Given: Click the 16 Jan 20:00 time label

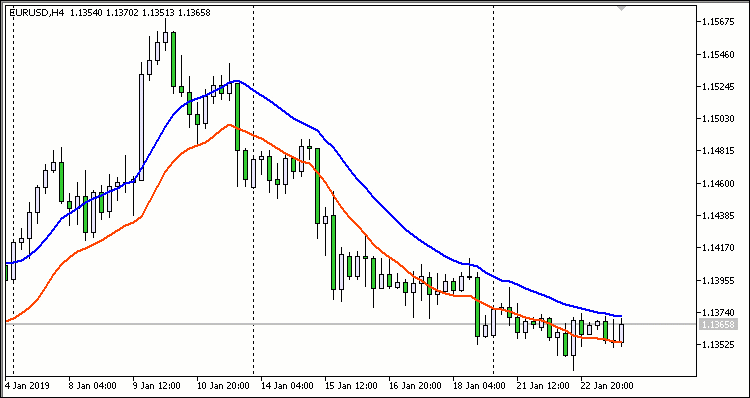Looking at the screenshot, I should 415,386.
